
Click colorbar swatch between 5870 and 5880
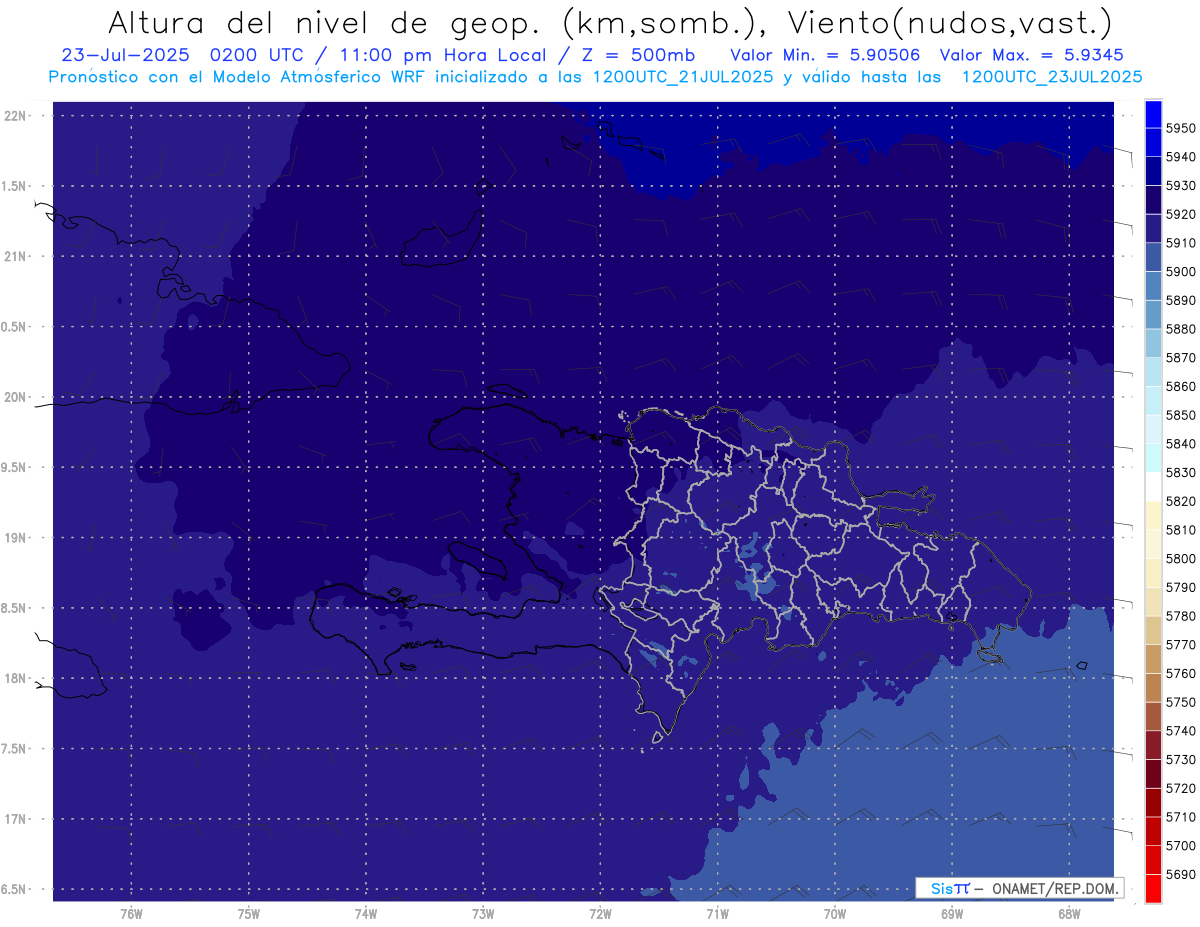[1153, 343]
